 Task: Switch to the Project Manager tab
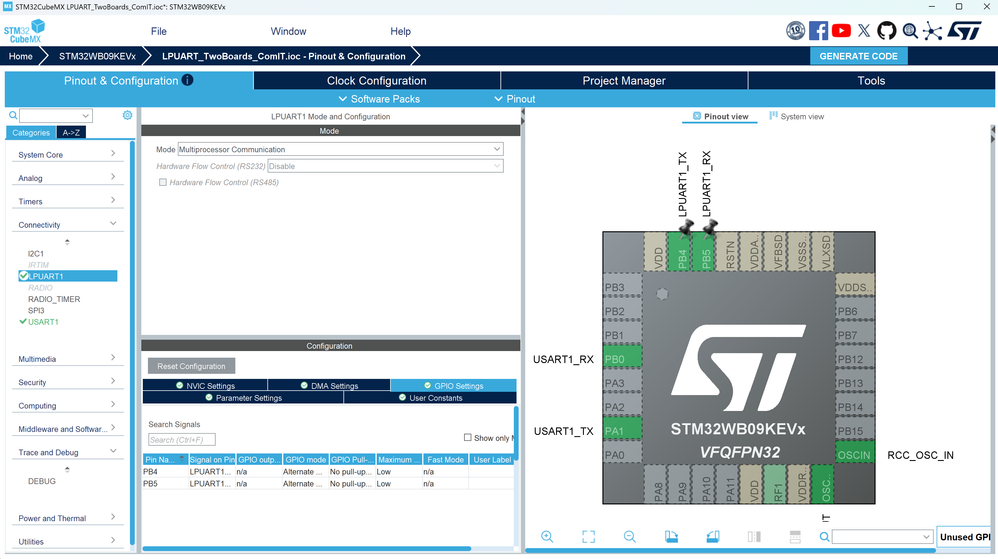[x=624, y=80]
